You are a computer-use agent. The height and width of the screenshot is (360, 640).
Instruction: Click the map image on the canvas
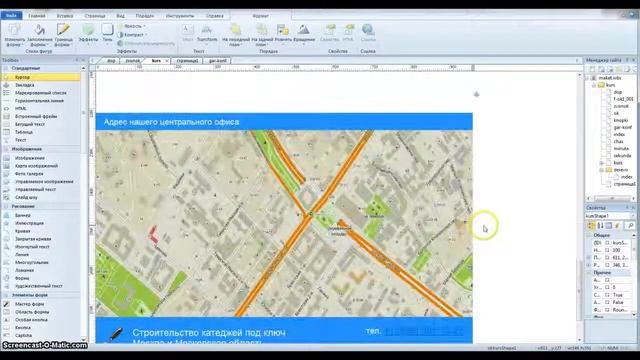click(x=284, y=223)
